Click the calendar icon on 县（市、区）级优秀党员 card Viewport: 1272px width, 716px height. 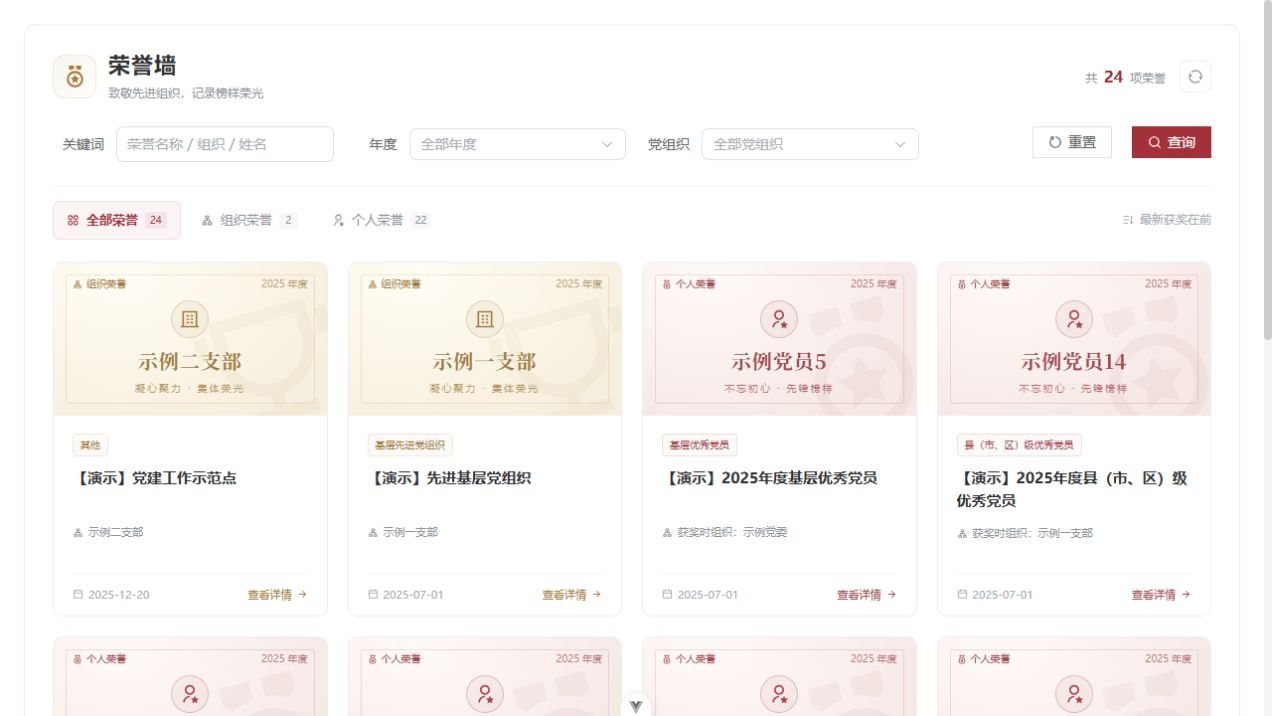(x=962, y=594)
